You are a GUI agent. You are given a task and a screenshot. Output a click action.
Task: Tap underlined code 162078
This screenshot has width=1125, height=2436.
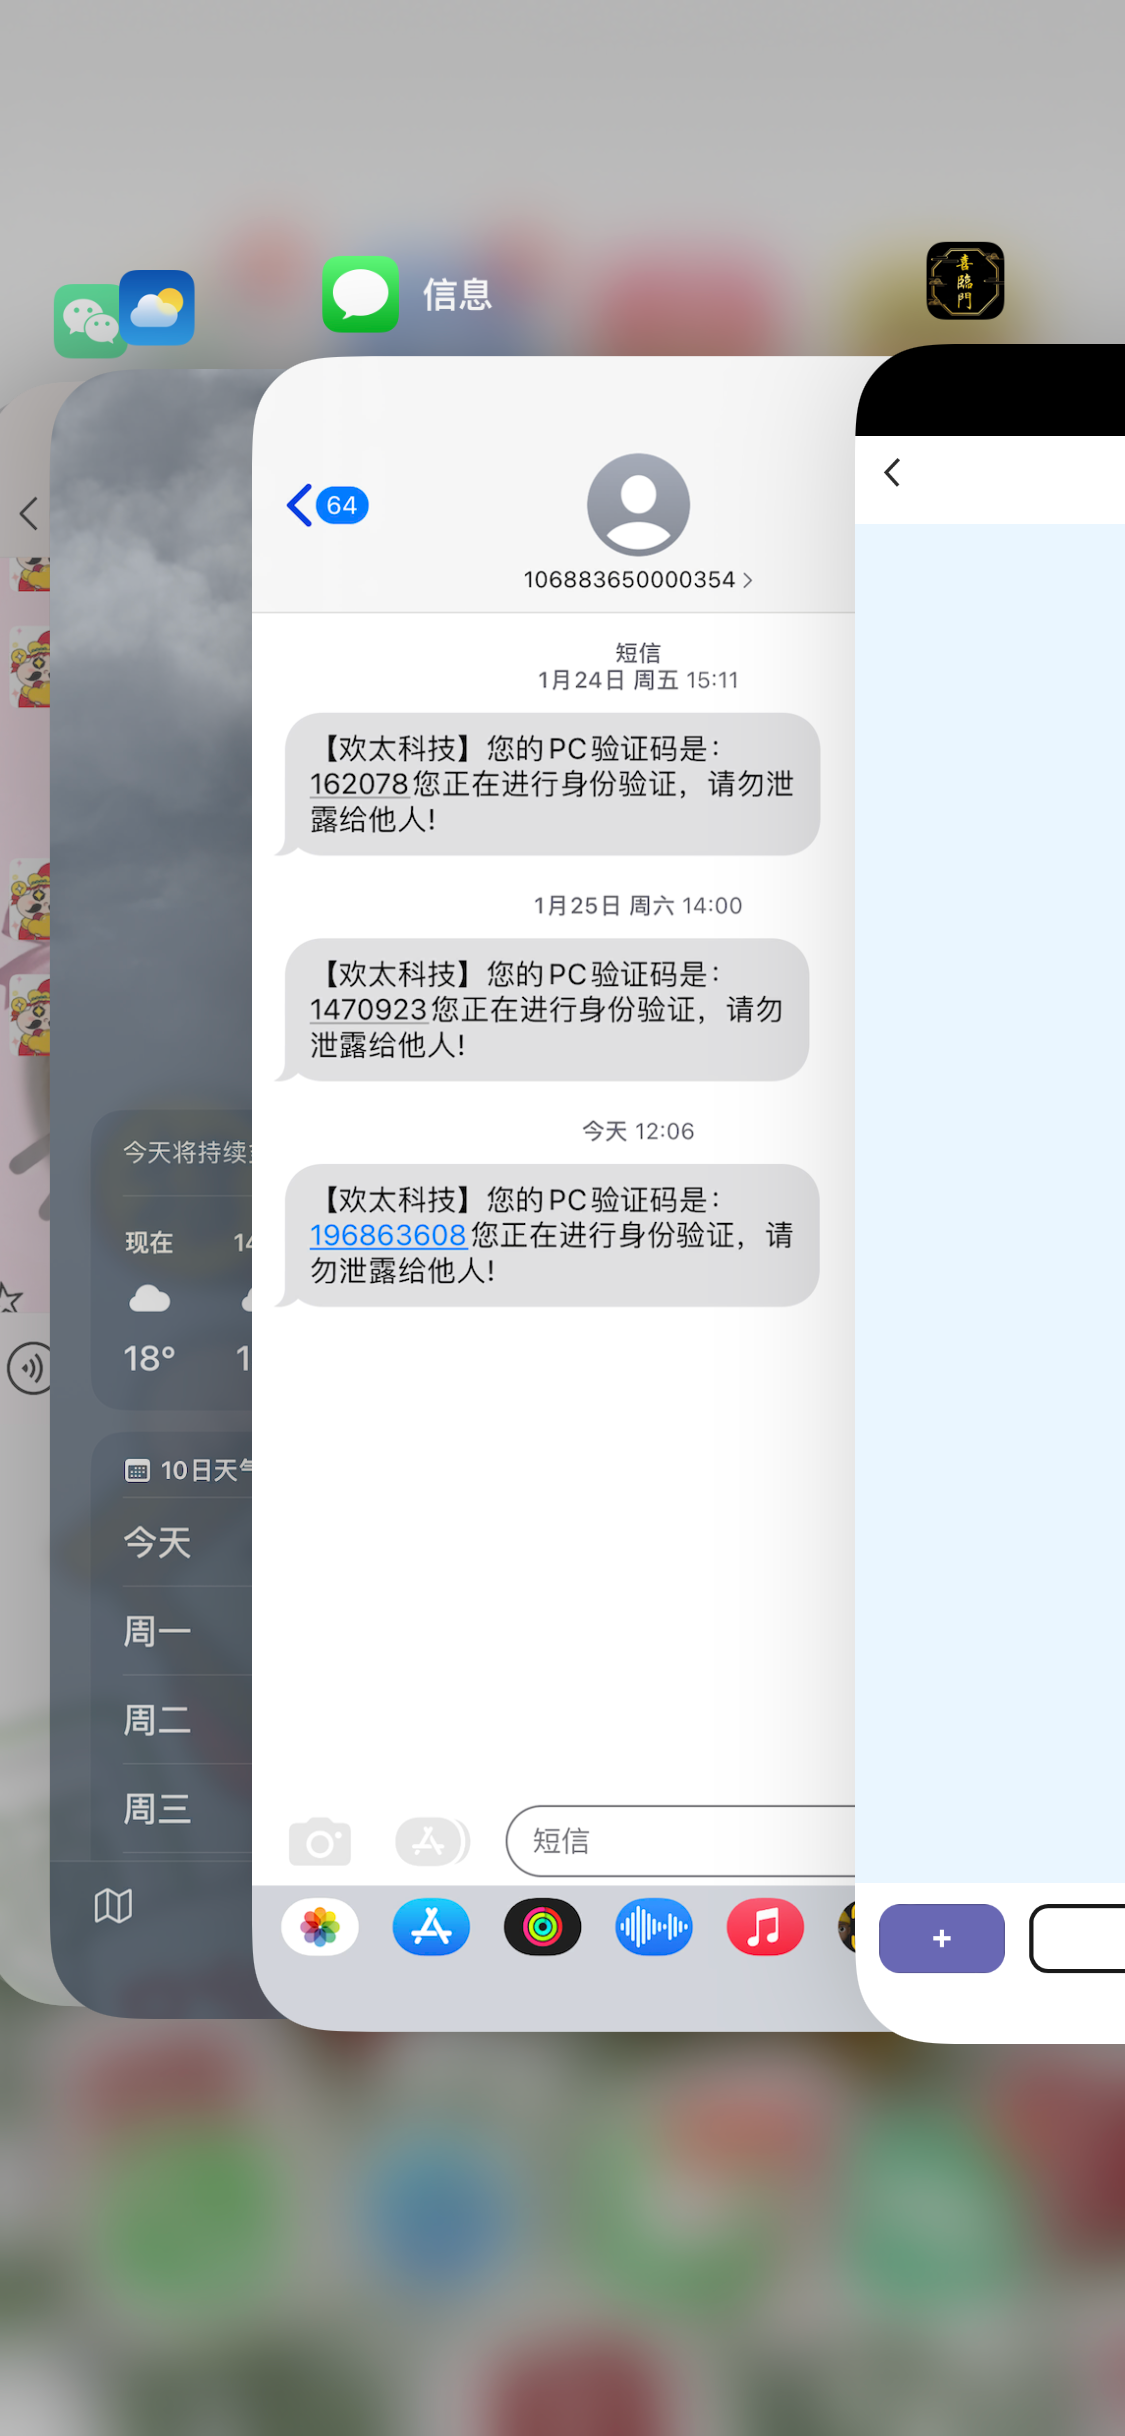click(x=359, y=784)
